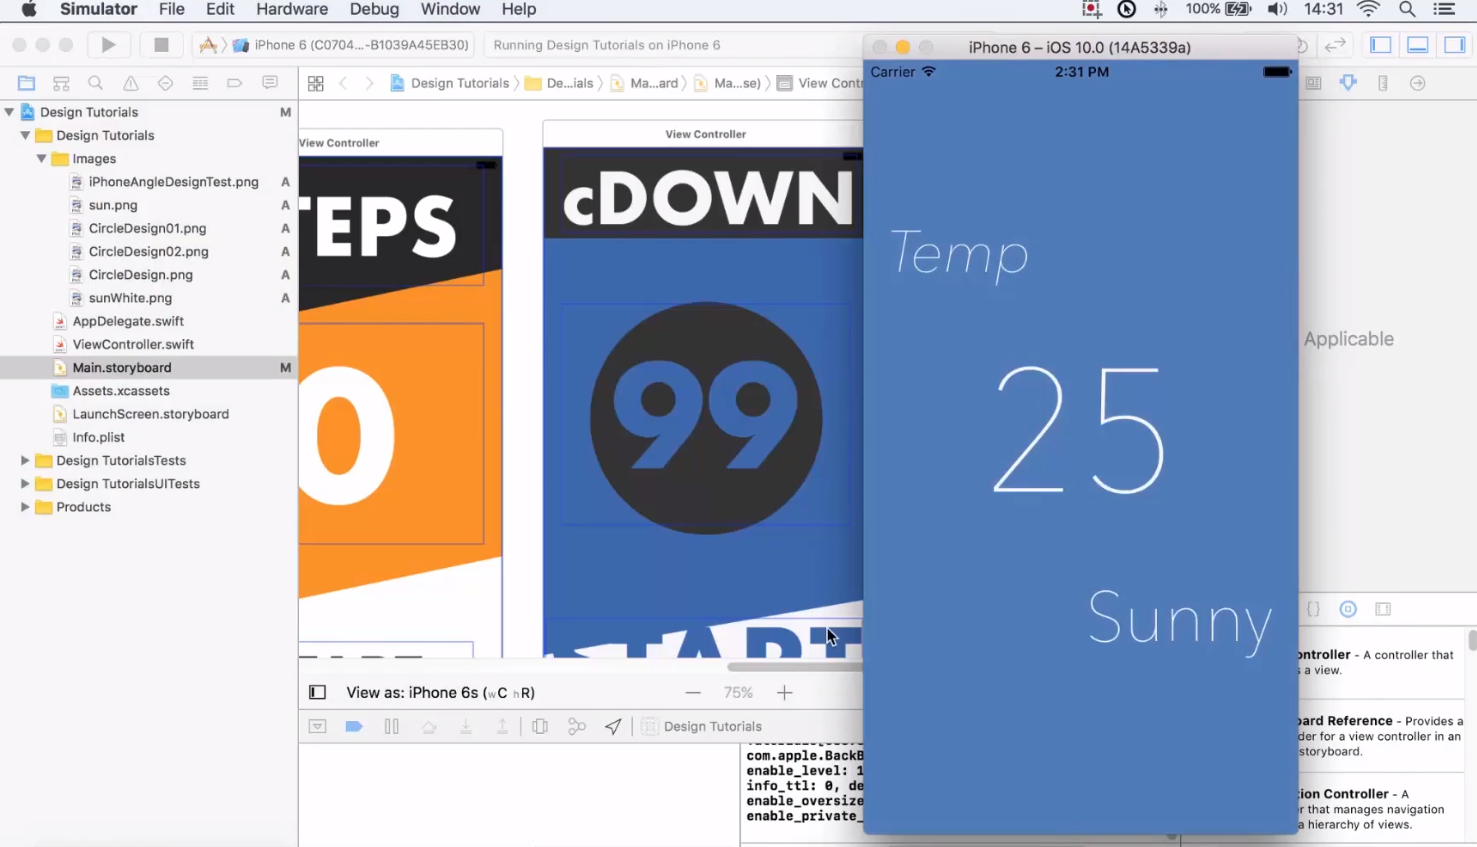
Task: Open the Report navigator speech bubble icon
Action: [270, 83]
